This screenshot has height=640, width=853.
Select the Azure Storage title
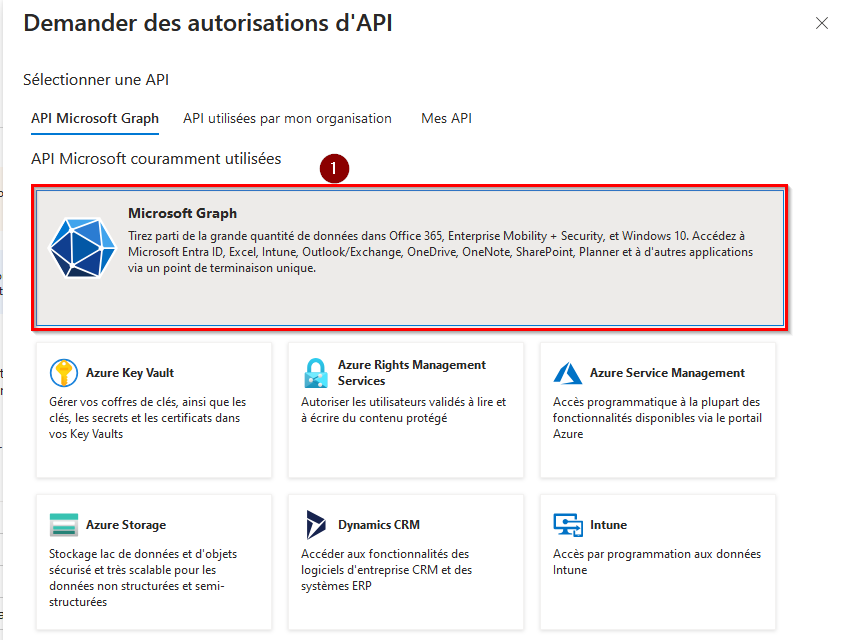coord(126,525)
